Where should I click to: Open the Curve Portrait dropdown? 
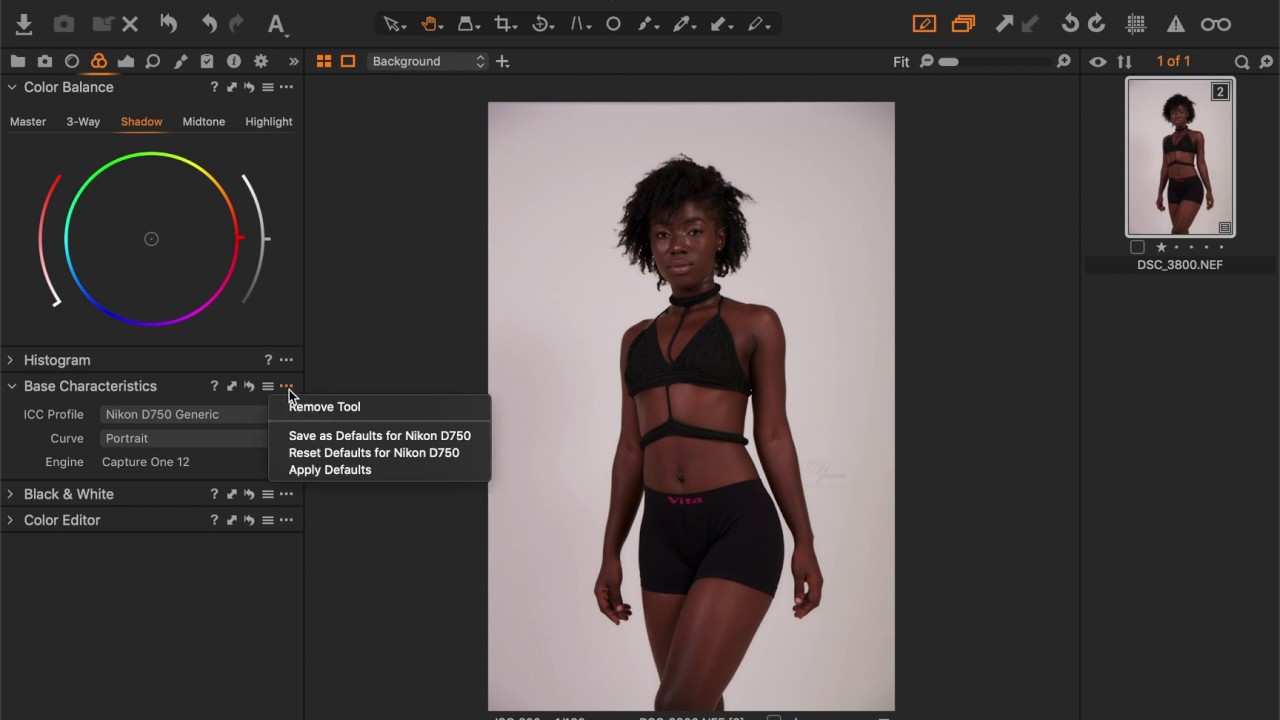[185, 438]
